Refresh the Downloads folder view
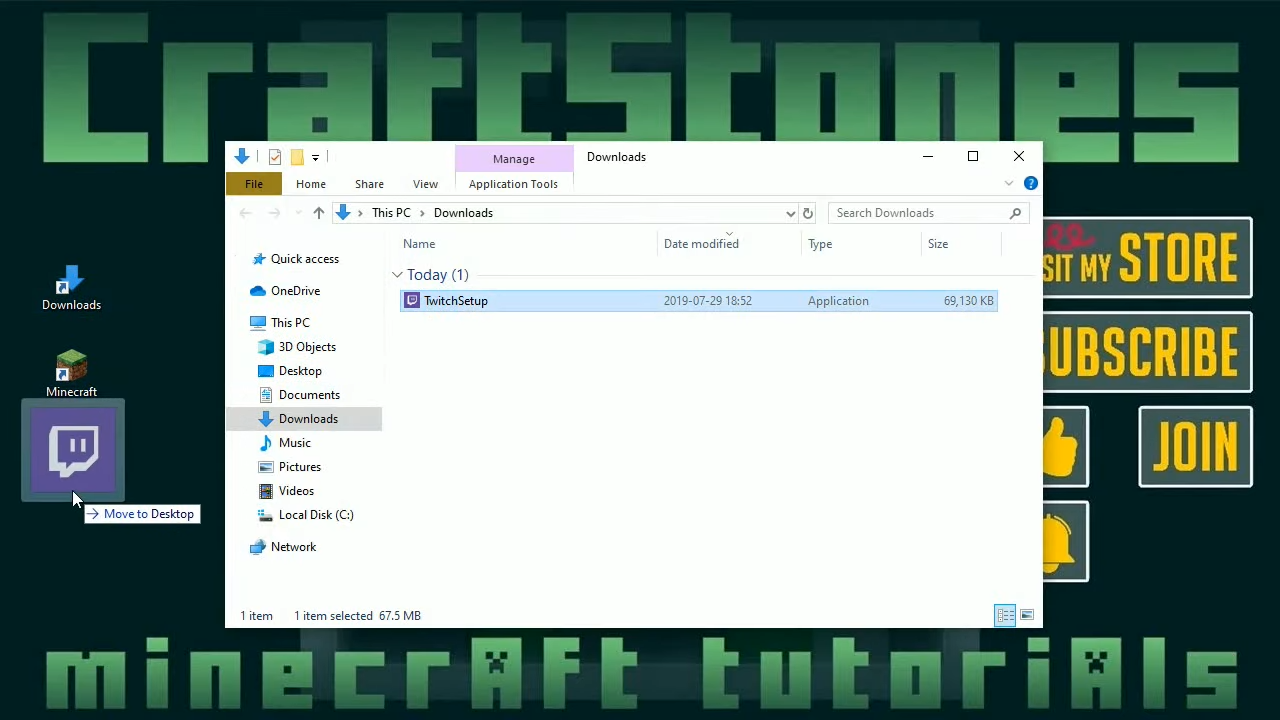Screen dimensions: 1280x720 pyautogui.click(x=808, y=213)
